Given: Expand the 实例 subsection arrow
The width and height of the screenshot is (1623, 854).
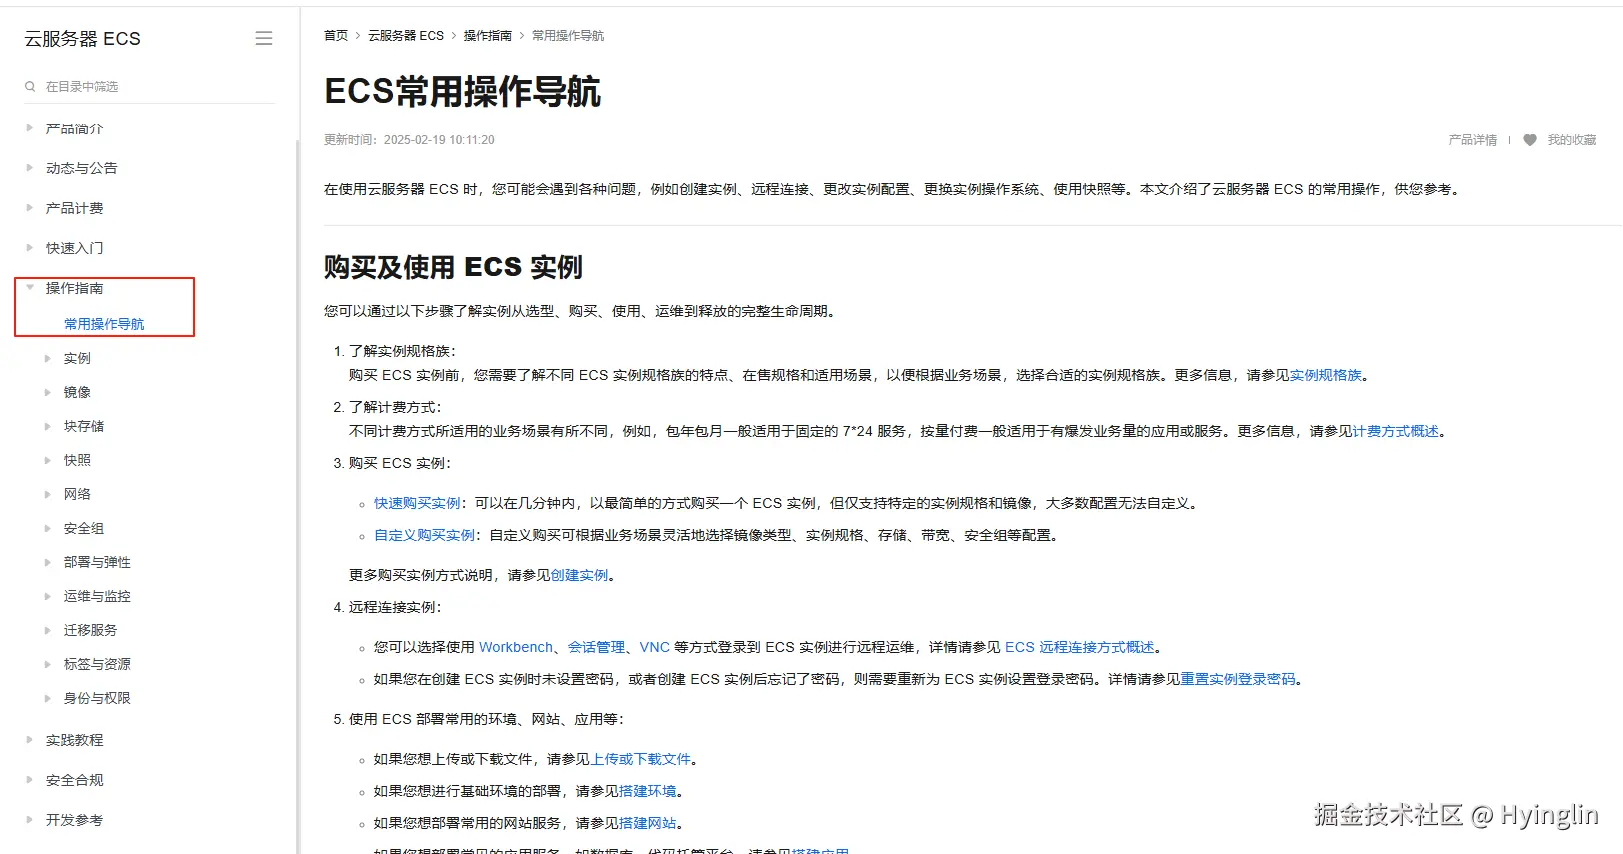Looking at the screenshot, I should (x=47, y=358).
